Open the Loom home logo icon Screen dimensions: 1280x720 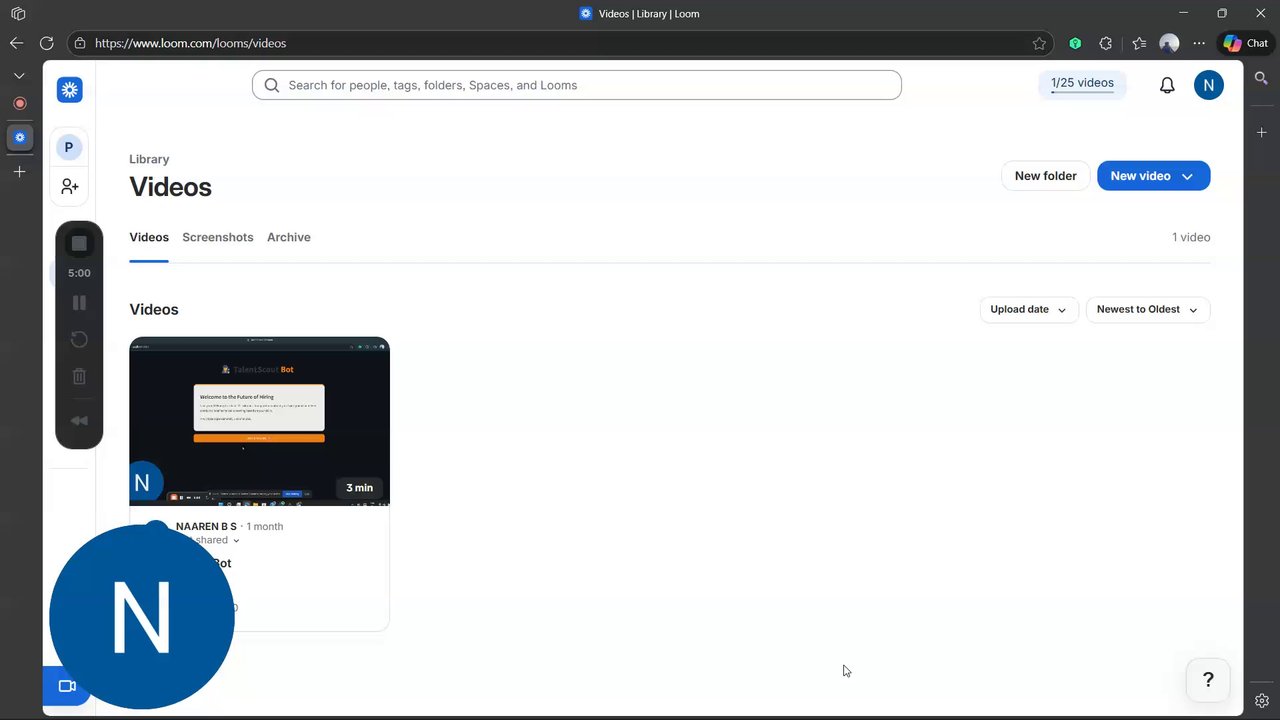(x=69, y=90)
